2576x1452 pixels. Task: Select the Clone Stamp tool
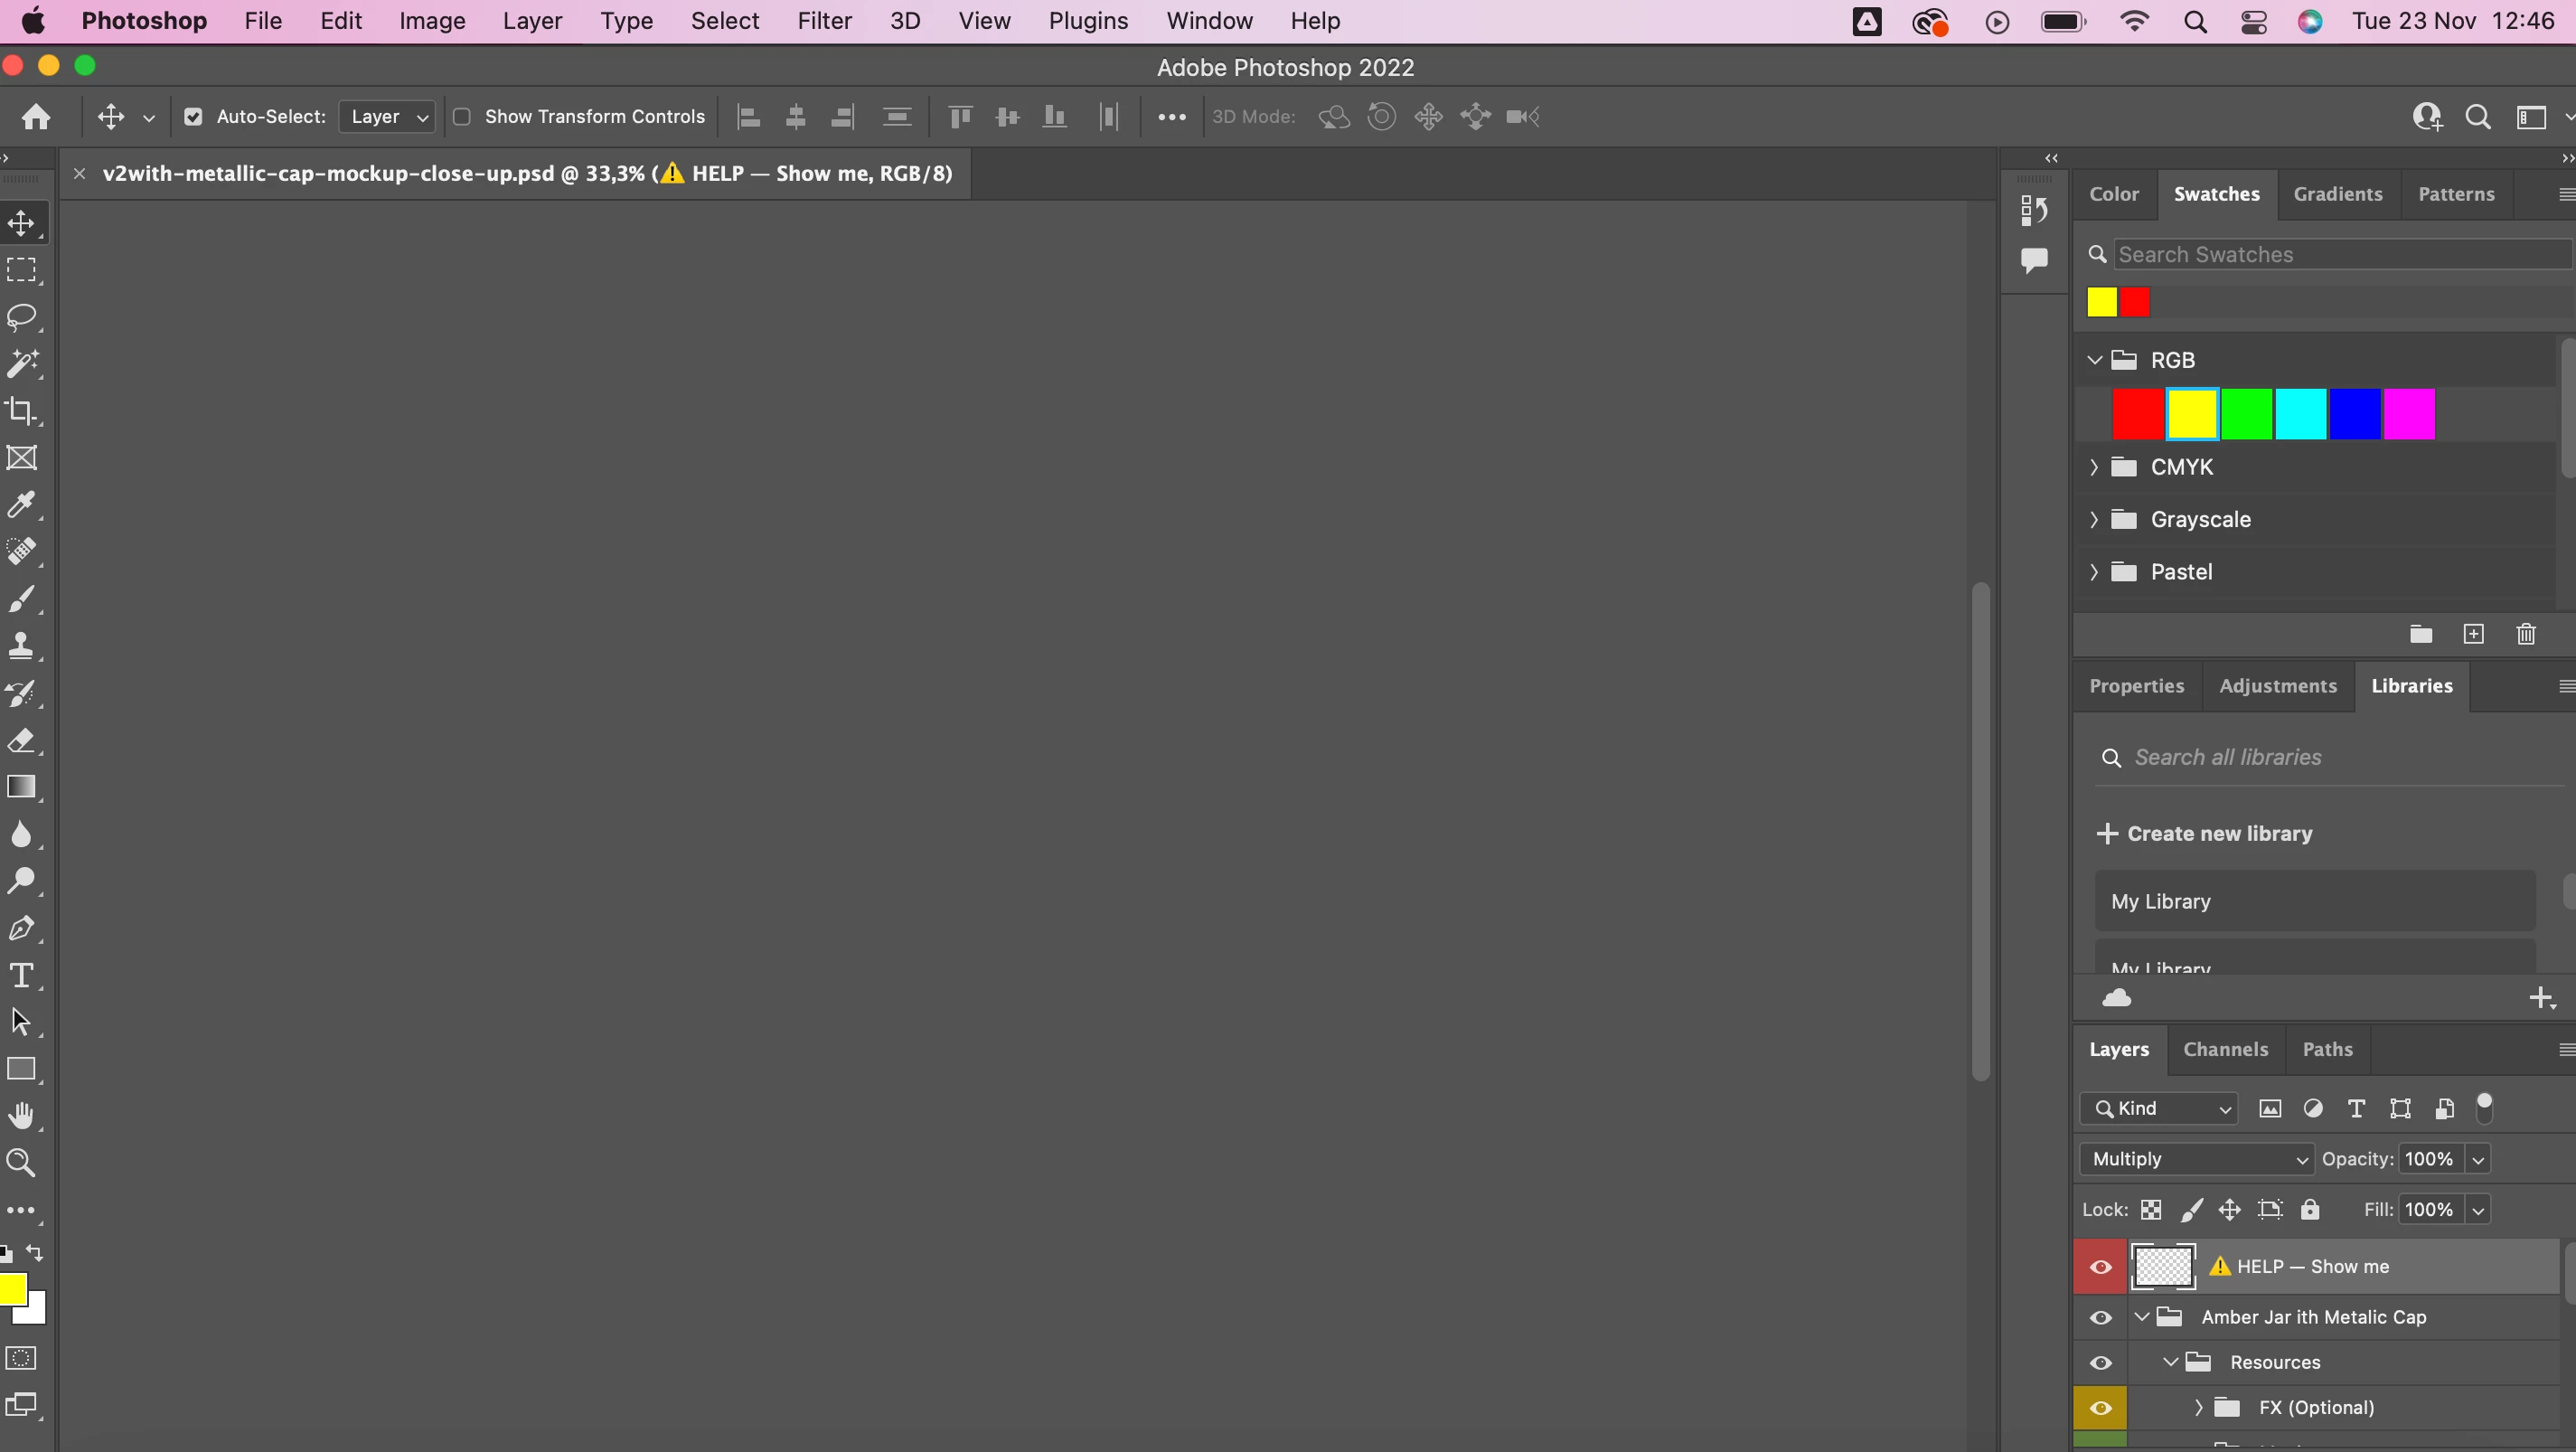pyautogui.click(x=22, y=645)
